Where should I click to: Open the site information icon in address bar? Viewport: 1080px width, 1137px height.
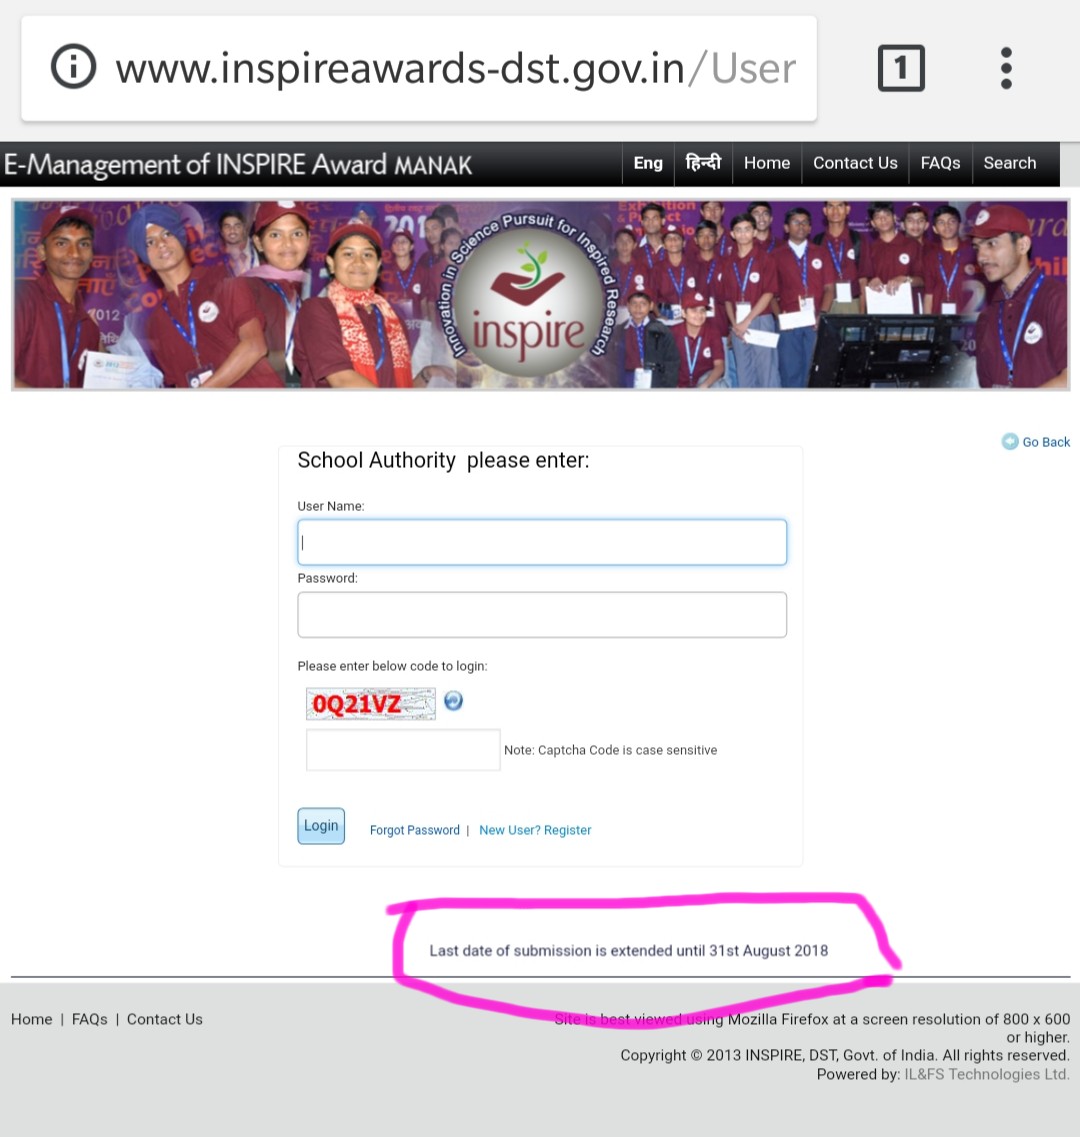[73, 67]
